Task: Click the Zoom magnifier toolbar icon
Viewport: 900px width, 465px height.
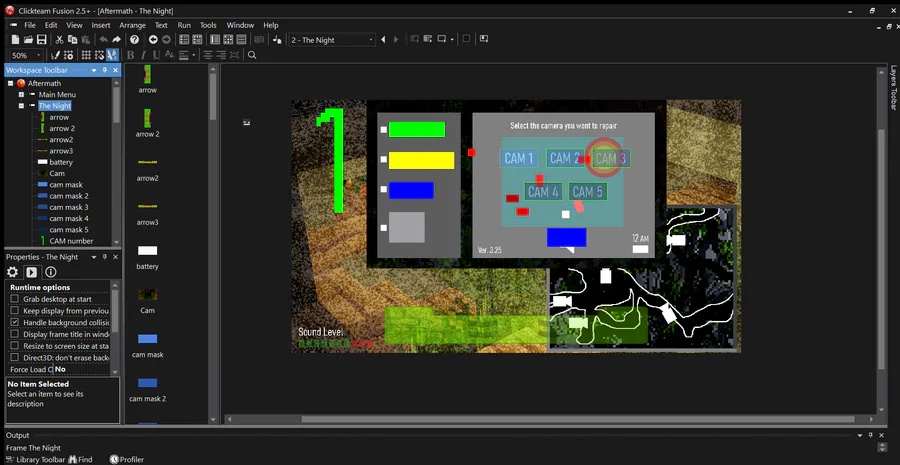Action: (252, 55)
